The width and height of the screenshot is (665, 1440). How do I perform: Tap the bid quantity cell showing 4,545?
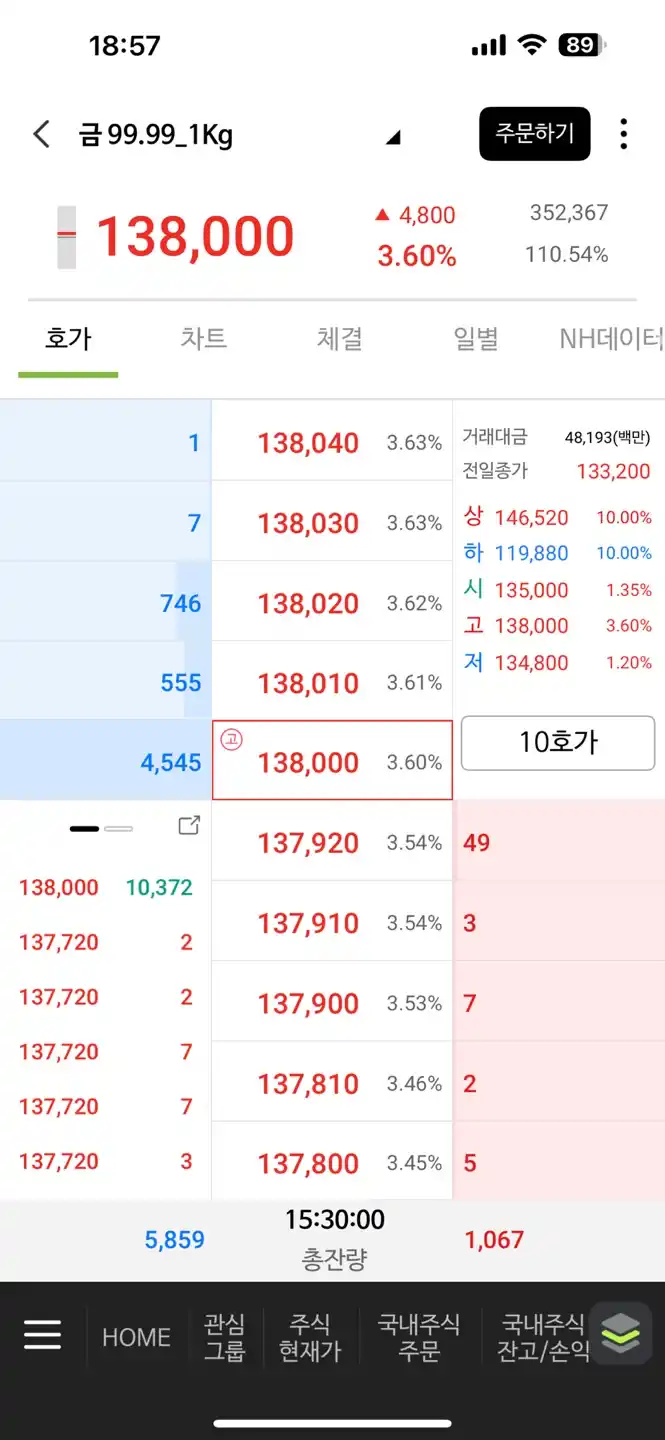tap(170, 761)
